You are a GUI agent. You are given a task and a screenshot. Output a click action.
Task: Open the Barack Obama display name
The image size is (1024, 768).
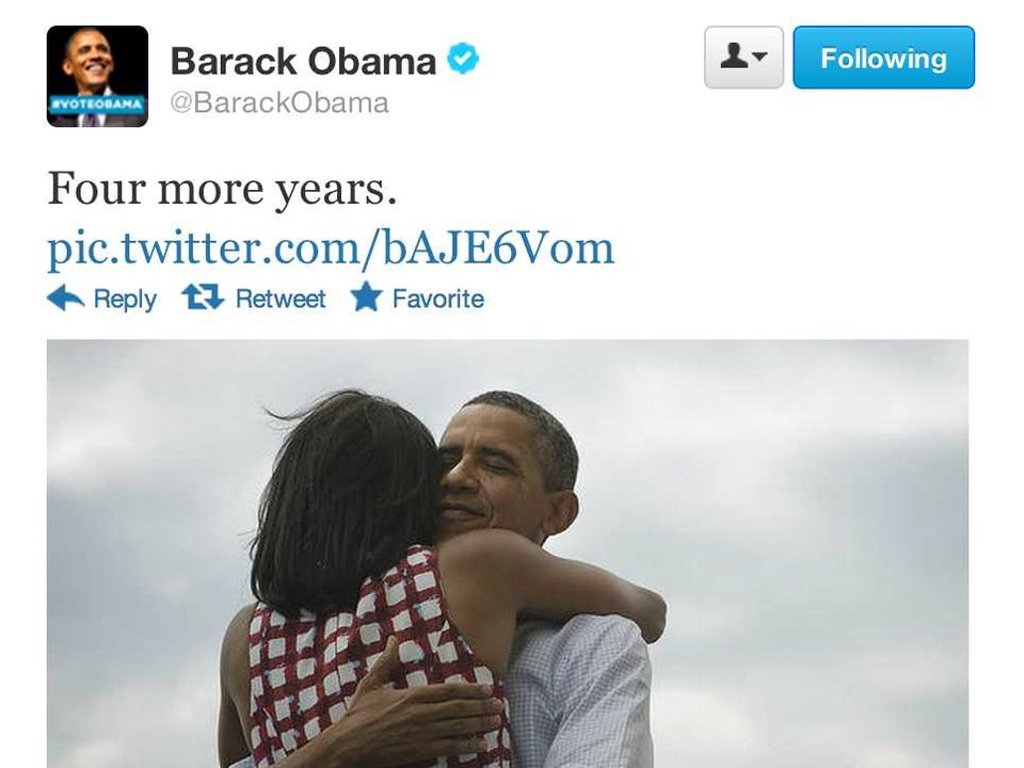303,61
